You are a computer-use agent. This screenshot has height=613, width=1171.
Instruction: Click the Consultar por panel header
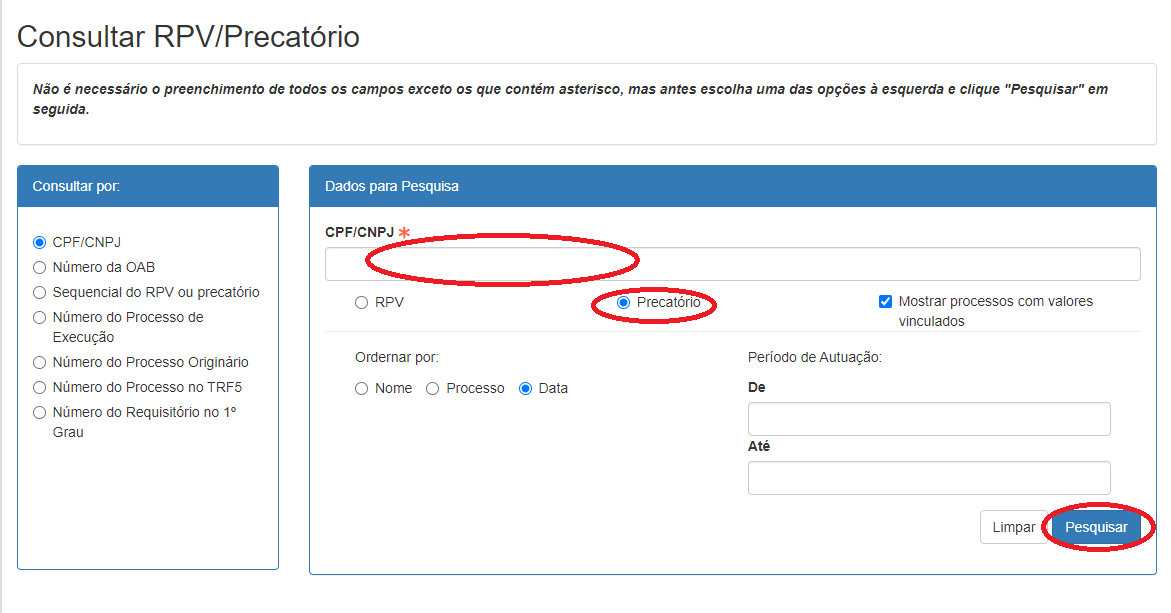click(x=148, y=186)
